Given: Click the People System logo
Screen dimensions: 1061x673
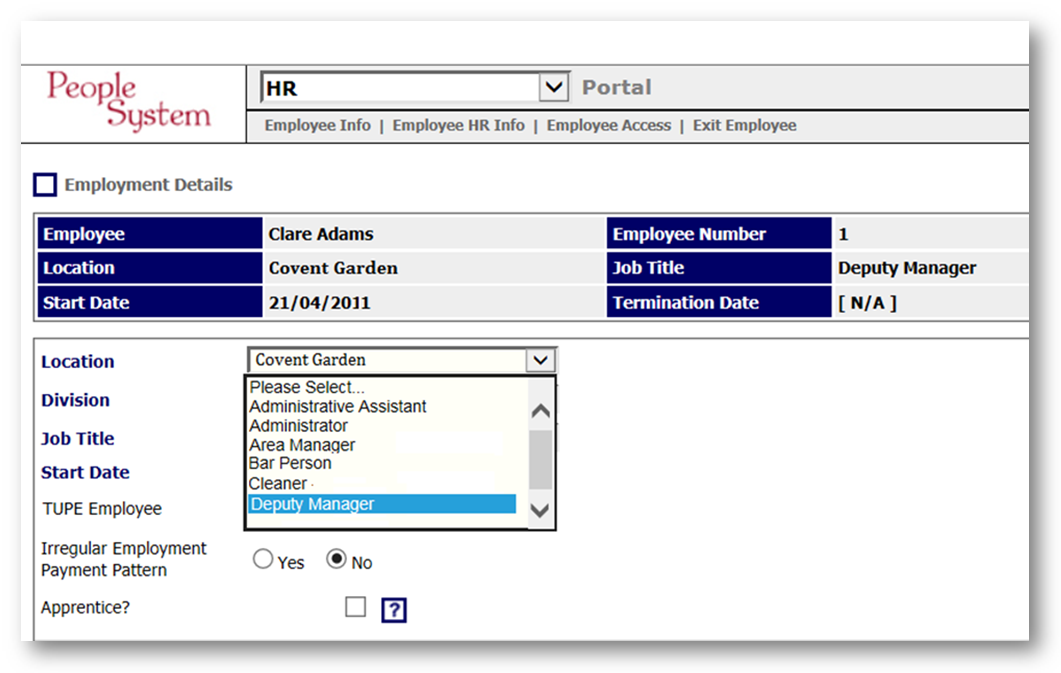Looking at the screenshot, I should pyautogui.click(x=128, y=101).
